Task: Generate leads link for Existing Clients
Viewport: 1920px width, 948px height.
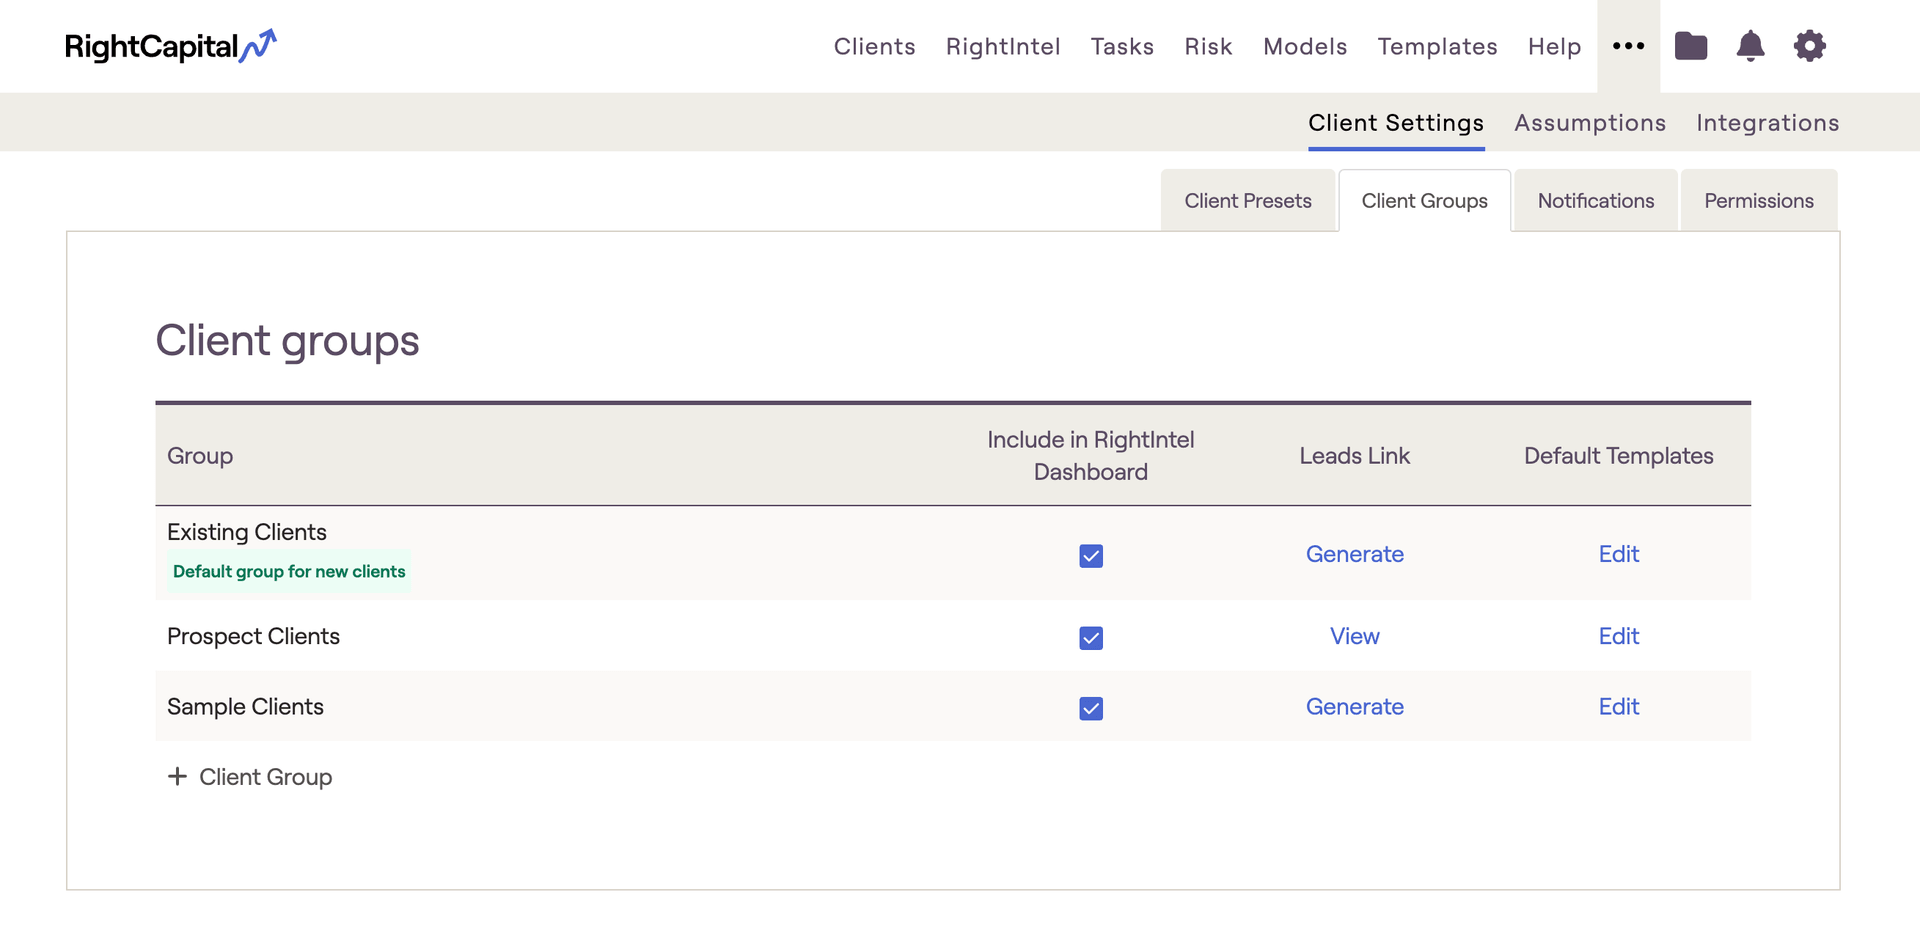Action: 1354,554
